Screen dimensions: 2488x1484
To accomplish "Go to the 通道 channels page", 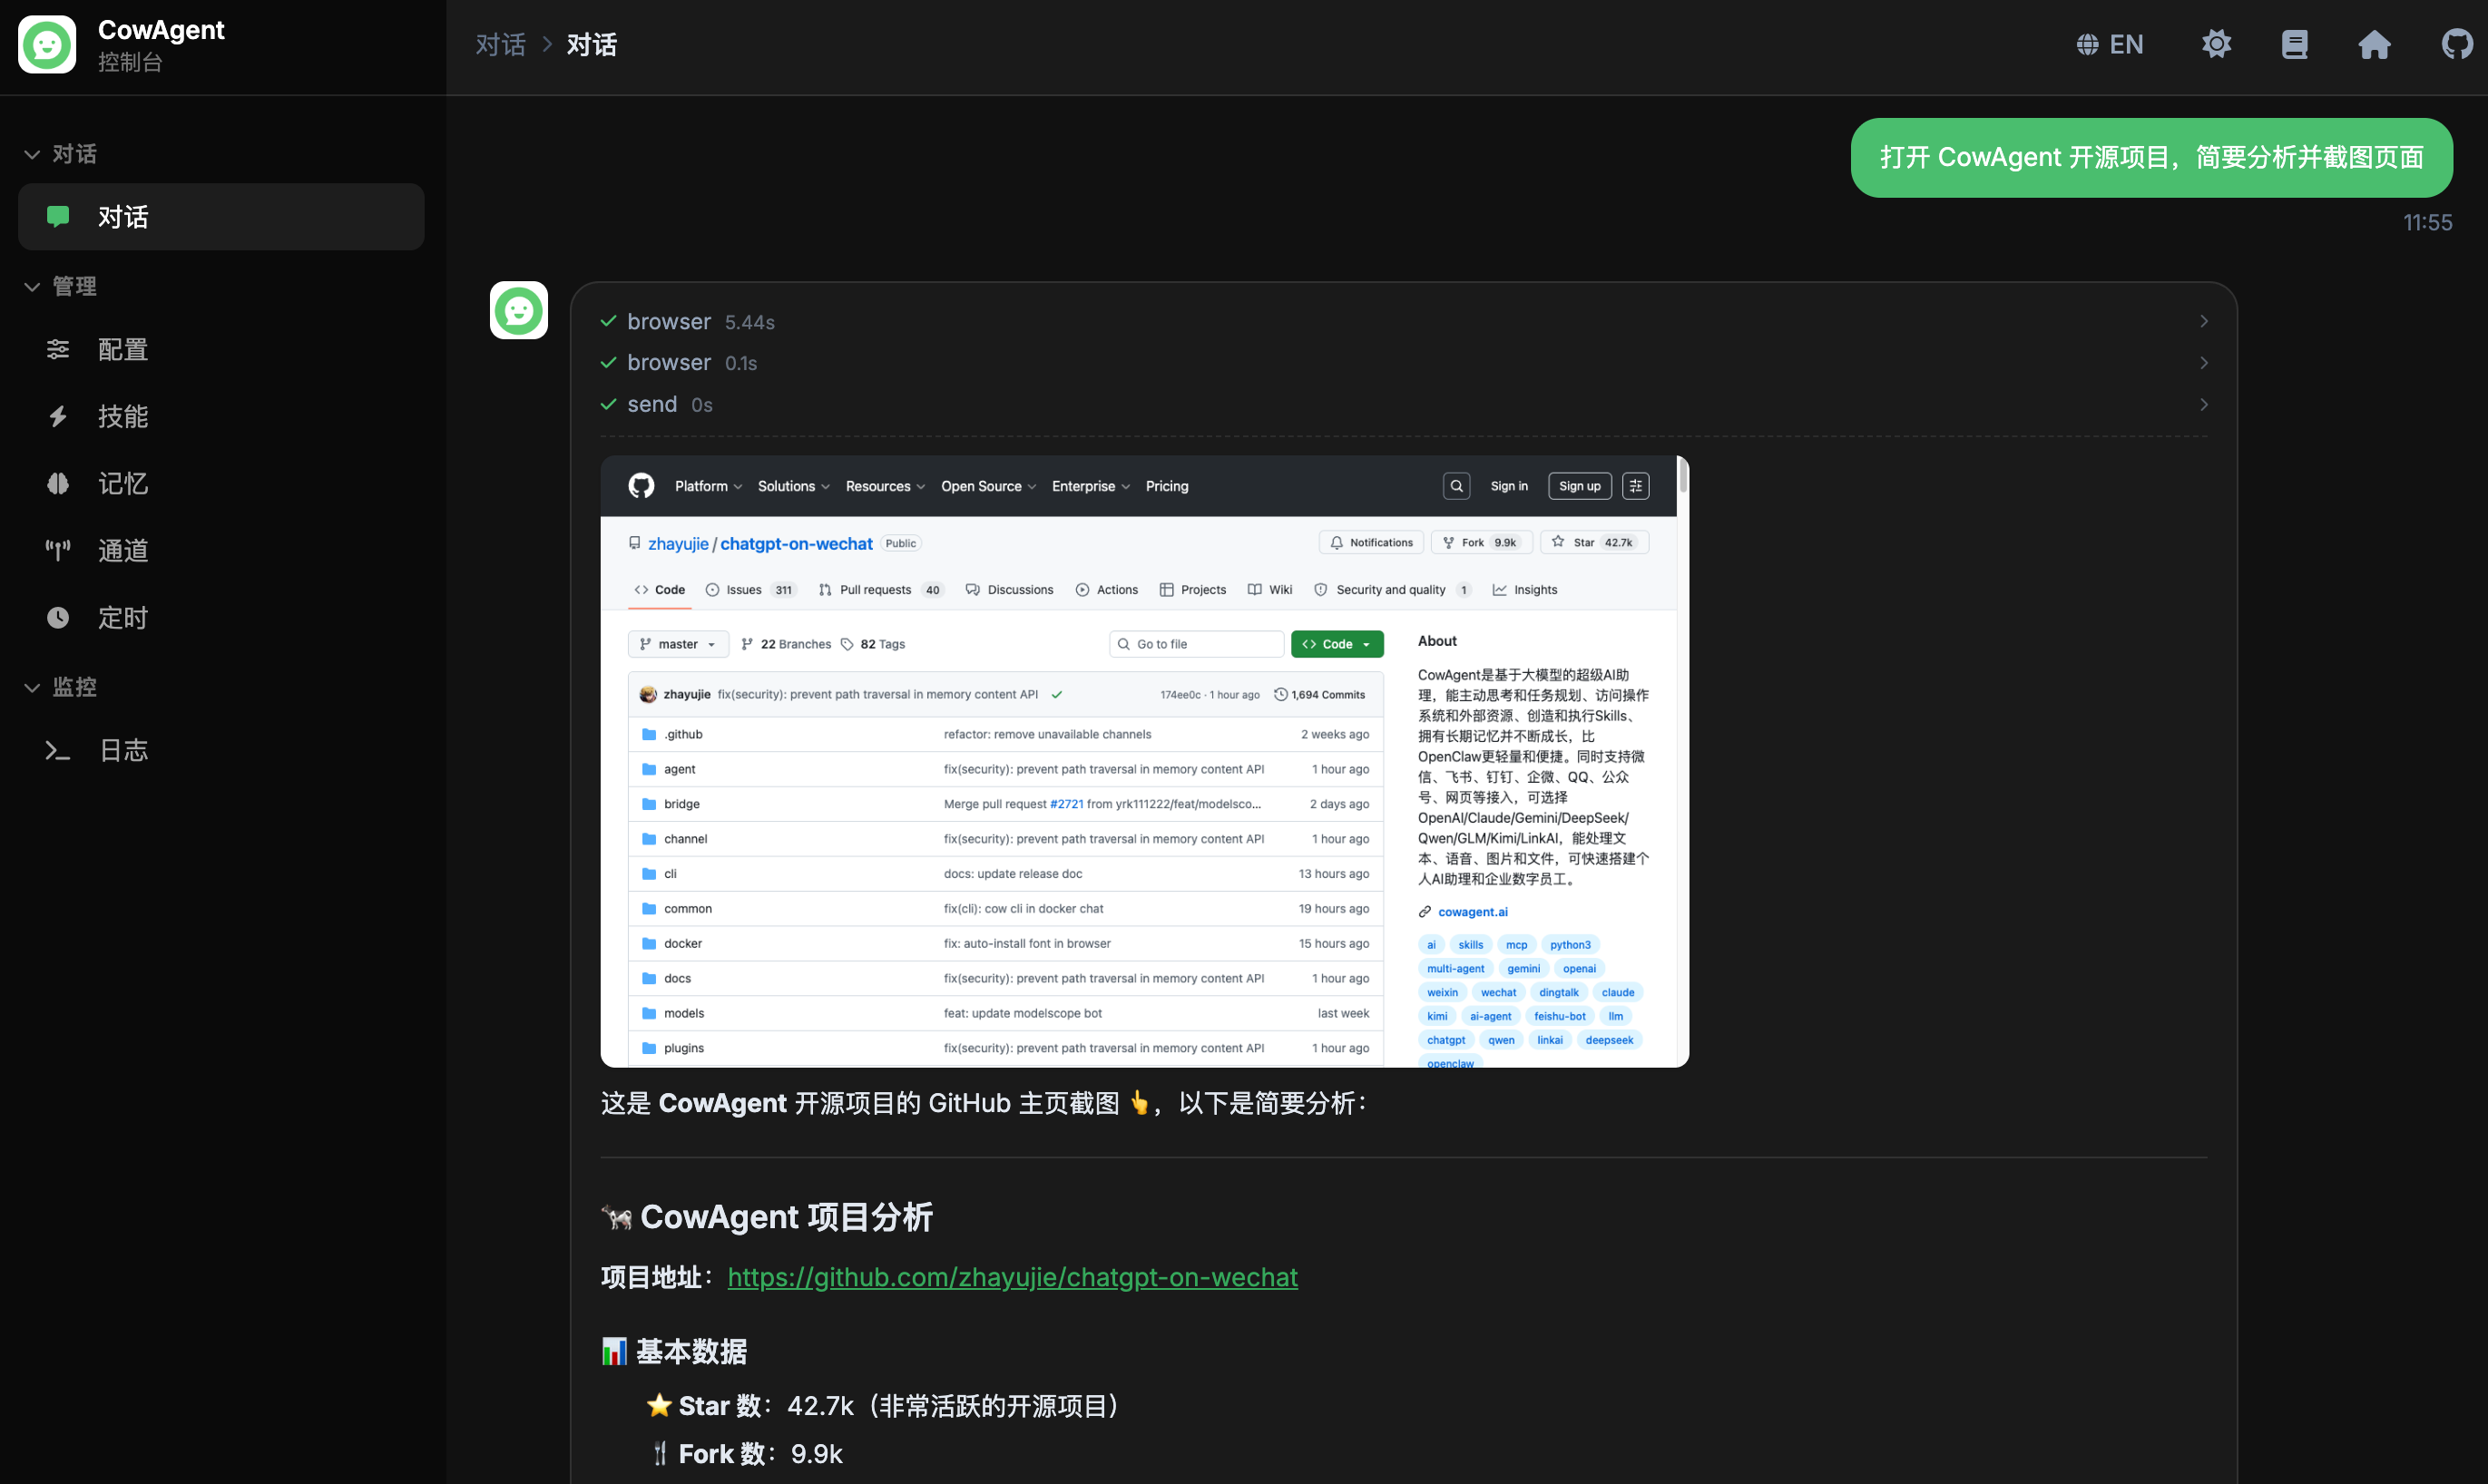I will [x=122, y=550].
